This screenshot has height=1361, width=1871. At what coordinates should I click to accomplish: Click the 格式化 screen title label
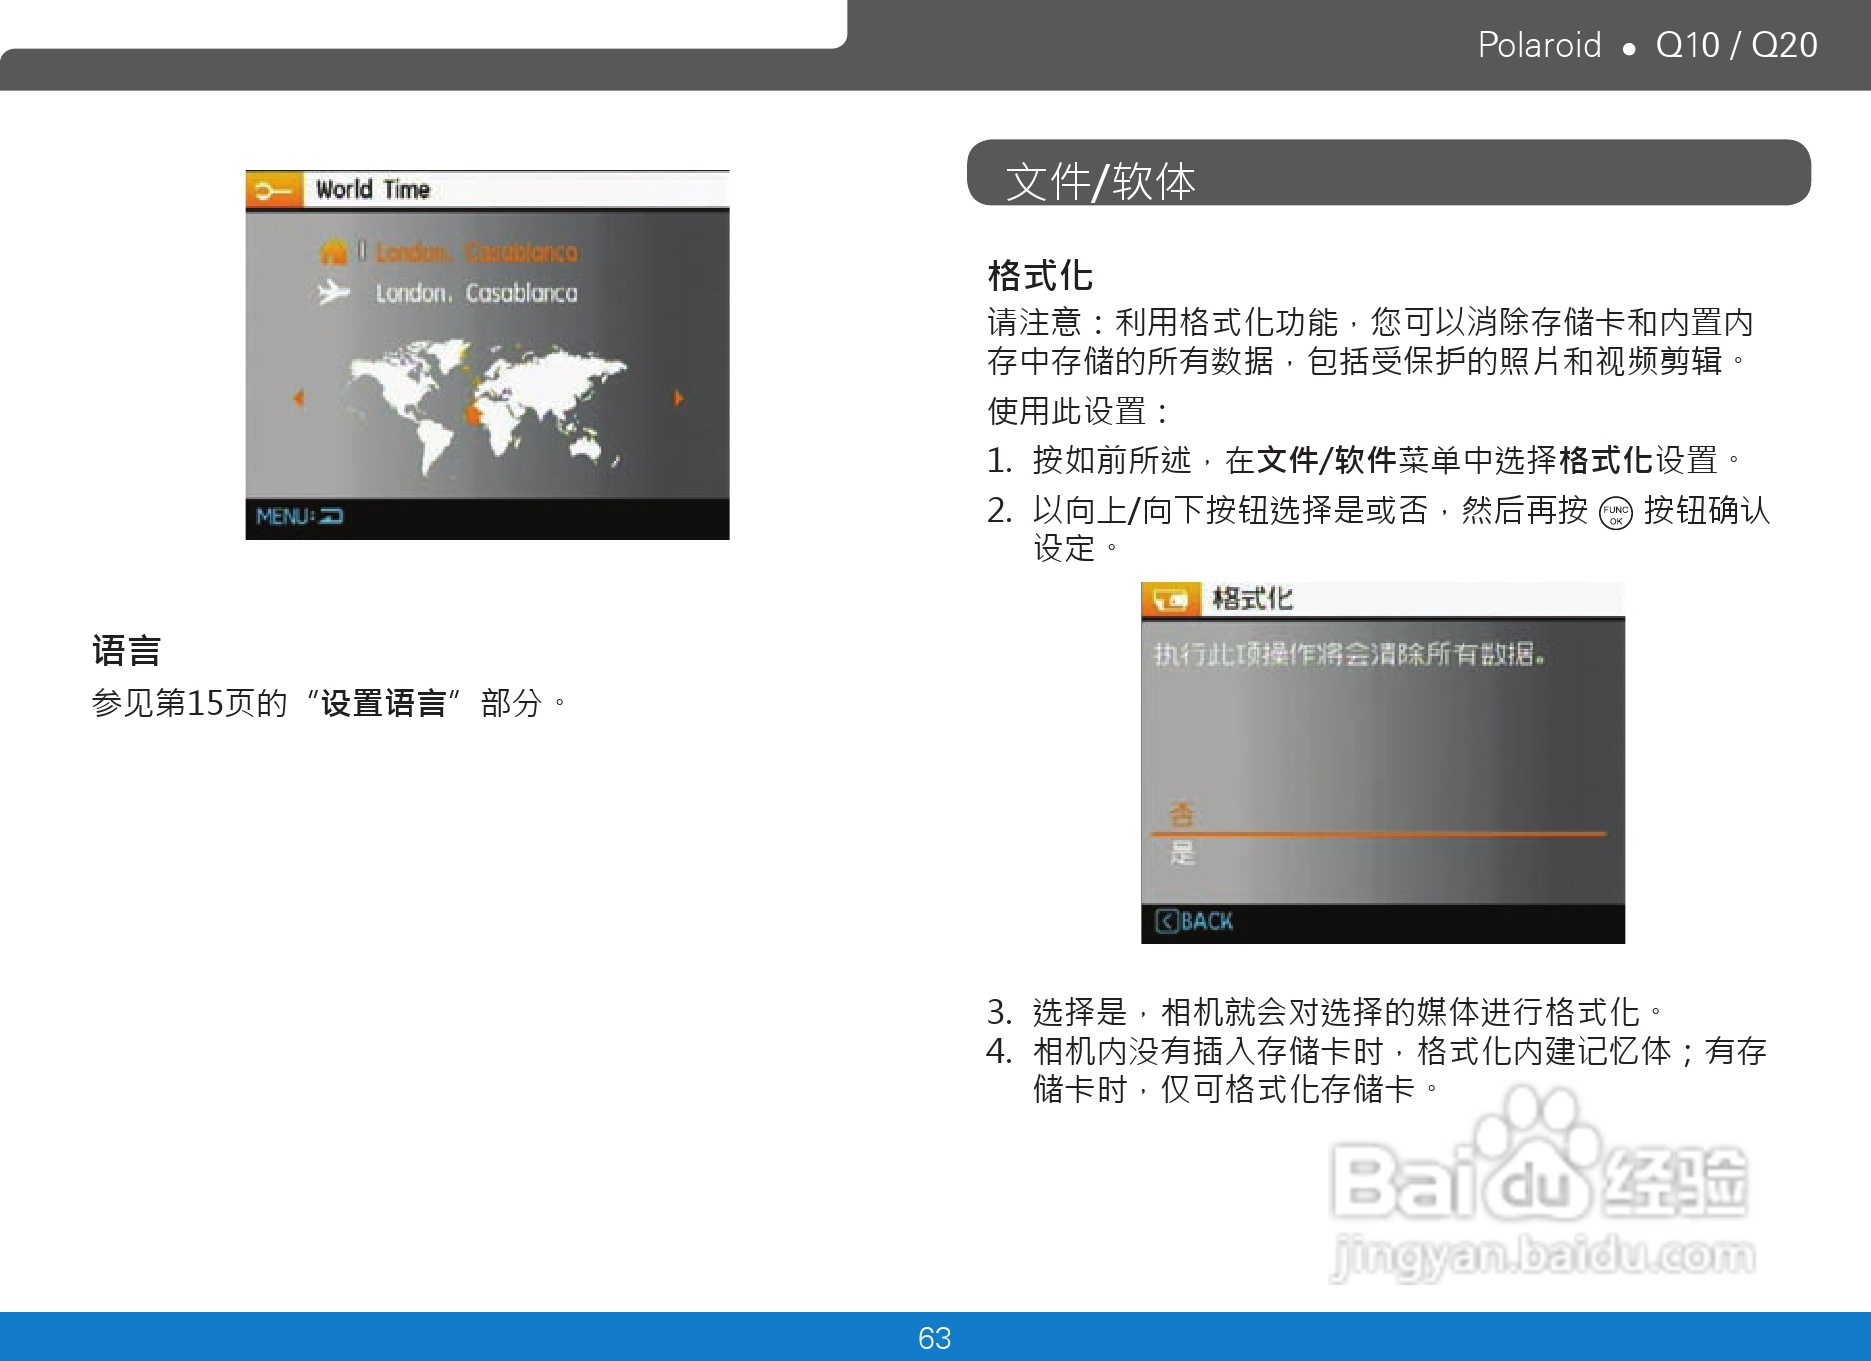[1252, 599]
